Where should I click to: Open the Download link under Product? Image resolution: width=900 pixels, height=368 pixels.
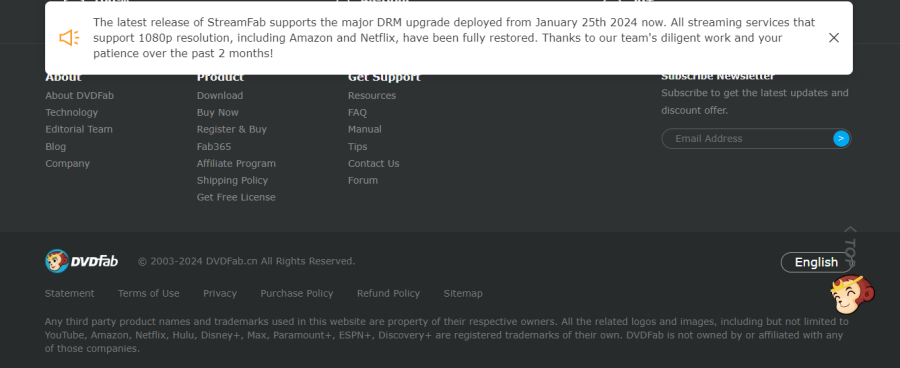pyautogui.click(x=220, y=95)
